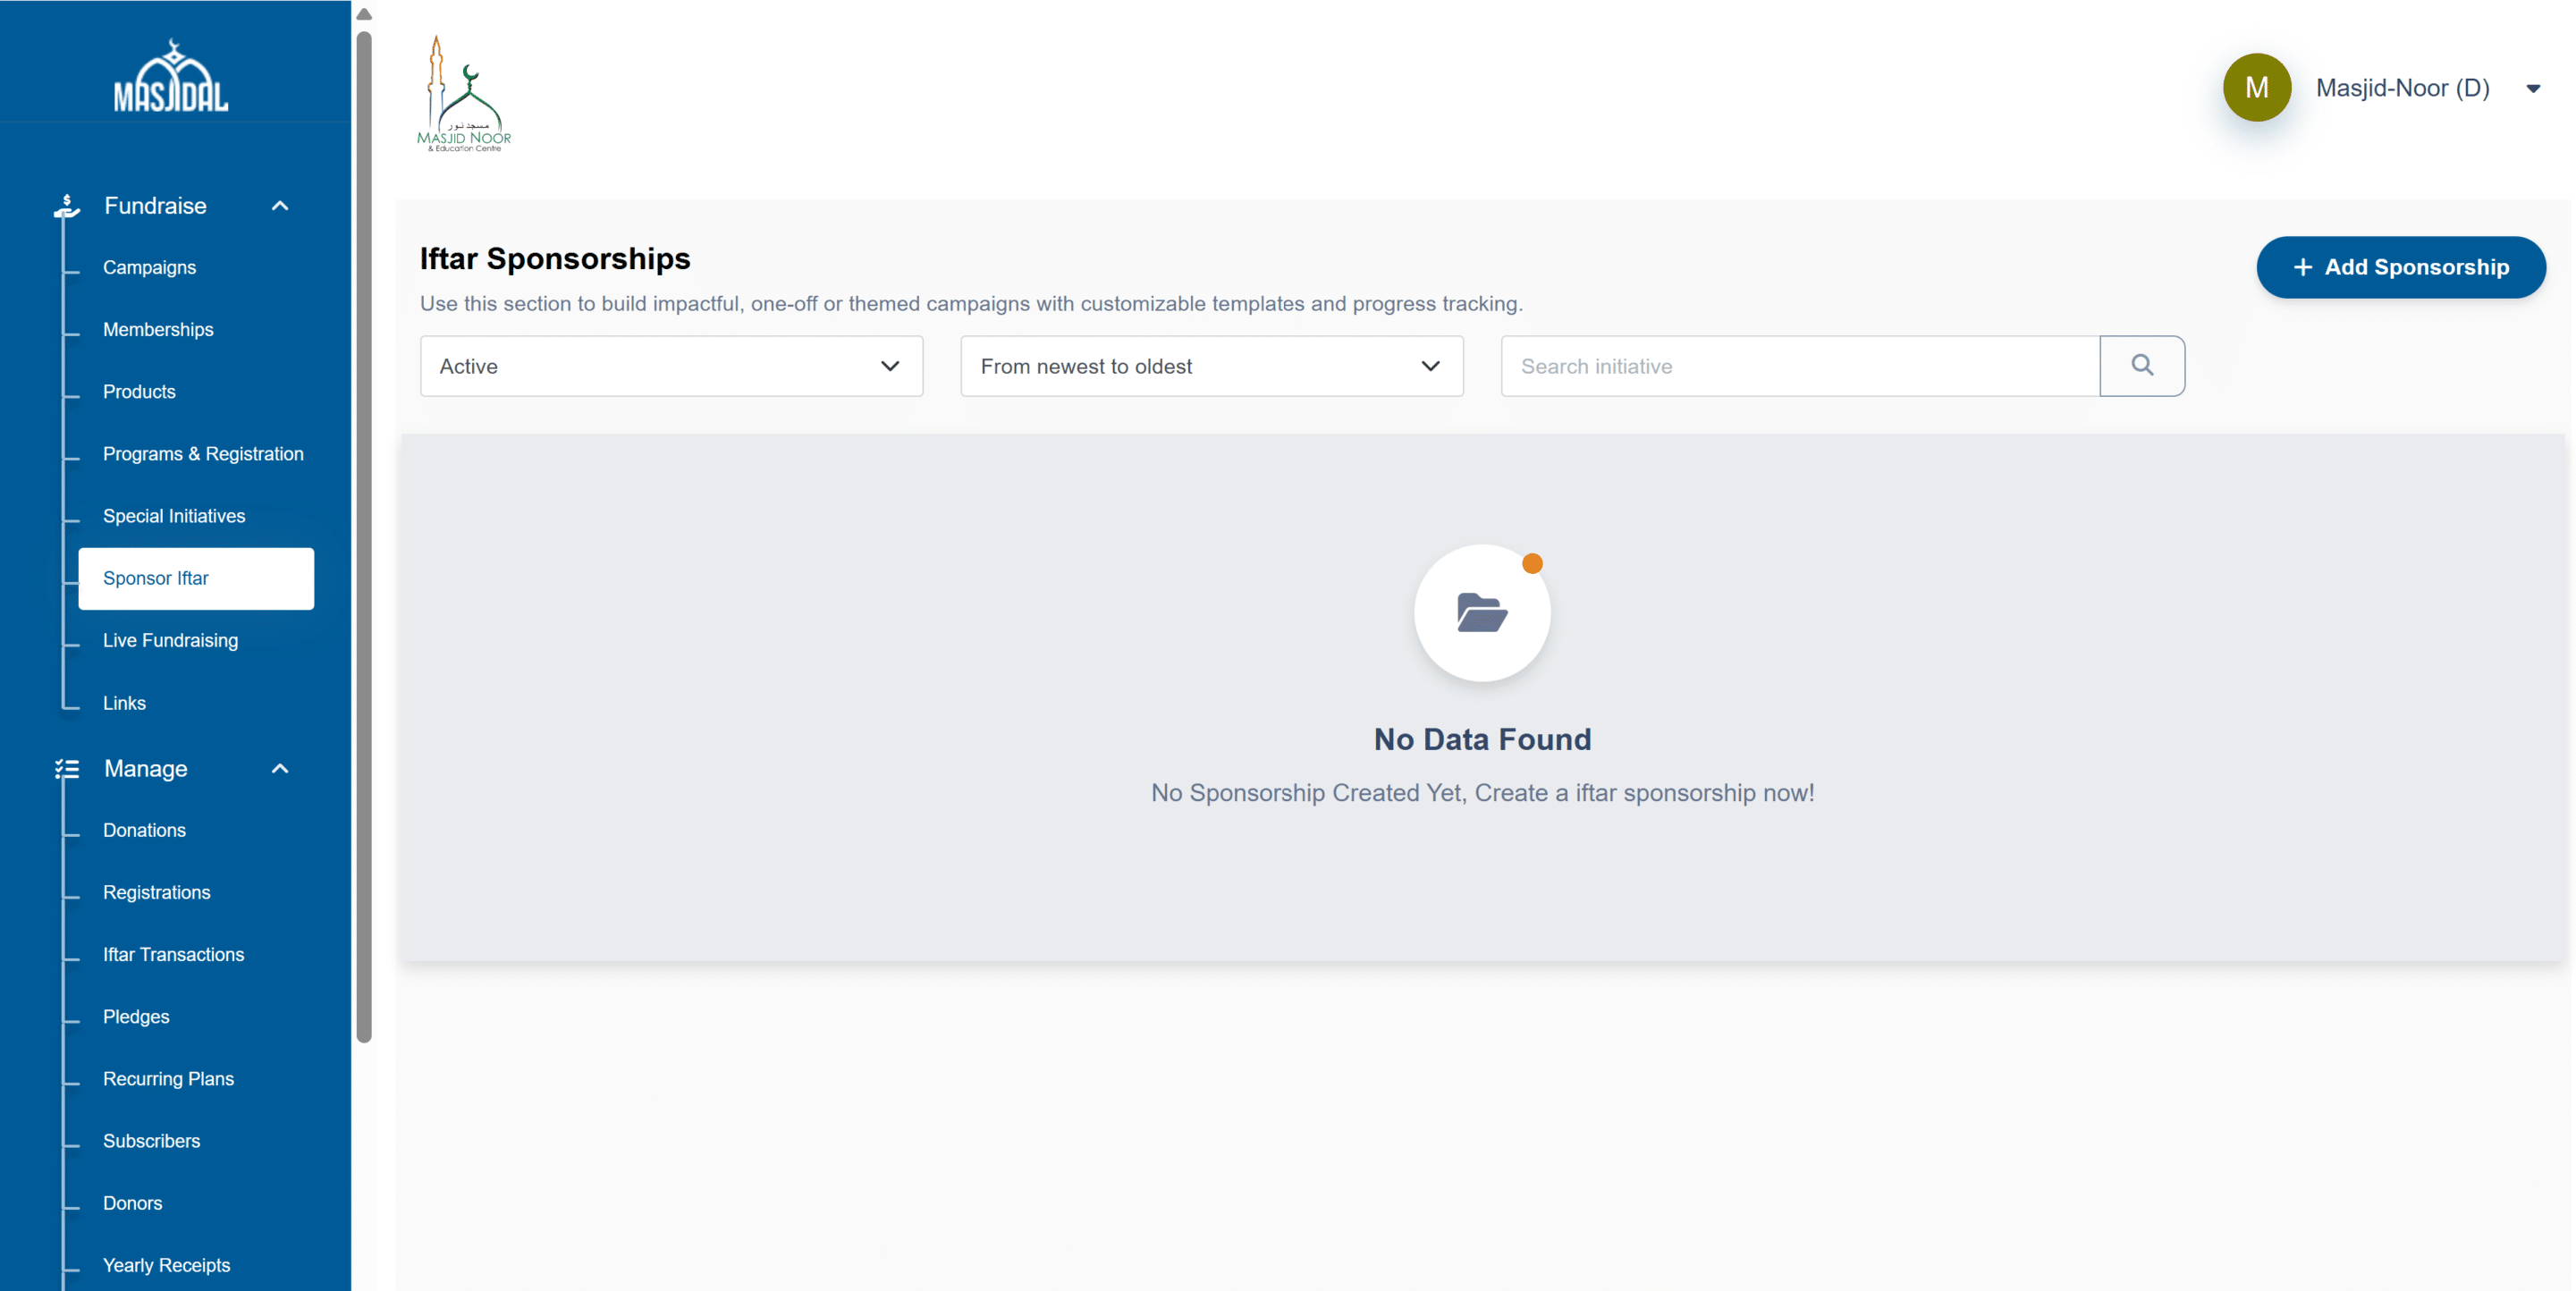The width and height of the screenshot is (2576, 1291).
Task: Open the Active status filter dropdown
Action: click(671, 366)
